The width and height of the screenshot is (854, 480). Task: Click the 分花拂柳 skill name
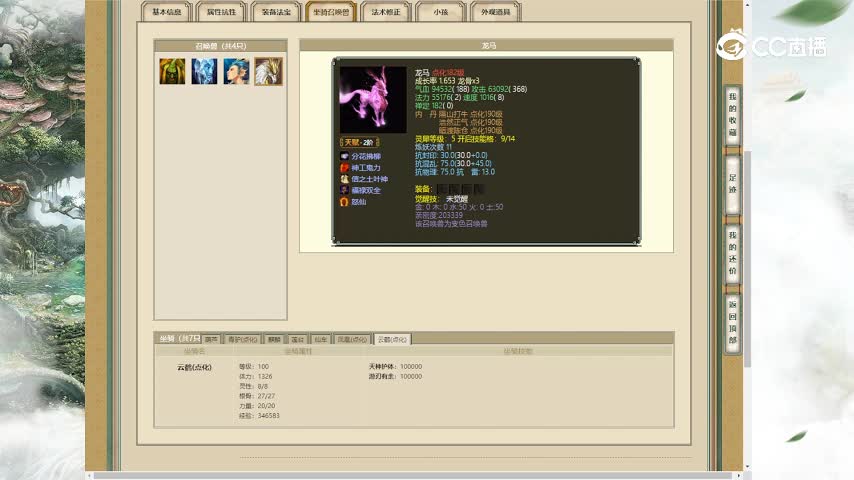pos(366,156)
